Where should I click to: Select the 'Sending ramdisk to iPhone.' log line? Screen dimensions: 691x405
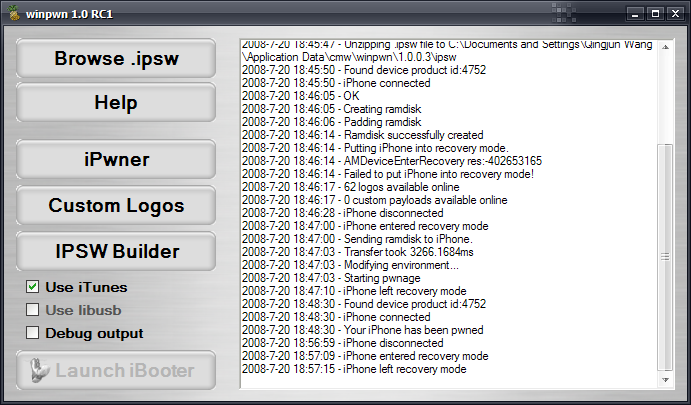(x=357, y=239)
